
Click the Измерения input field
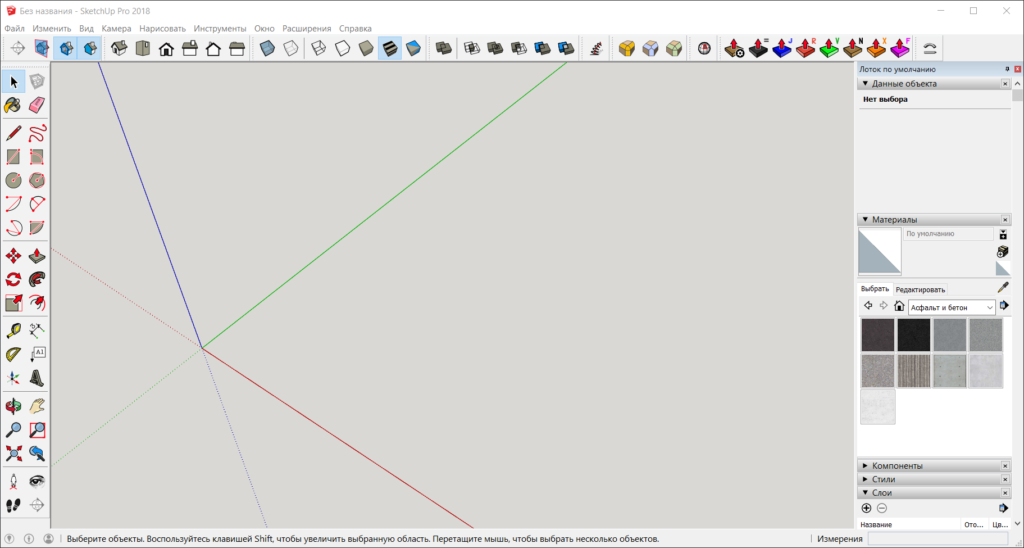click(937, 539)
